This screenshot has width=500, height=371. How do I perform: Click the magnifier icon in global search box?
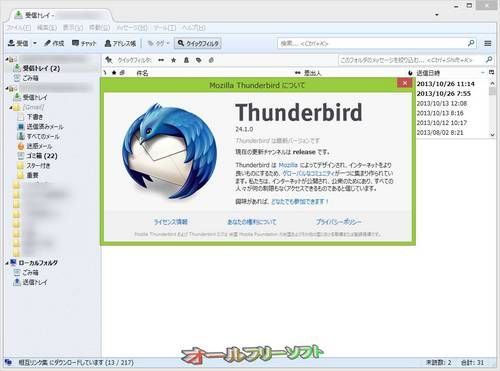pos(471,43)
